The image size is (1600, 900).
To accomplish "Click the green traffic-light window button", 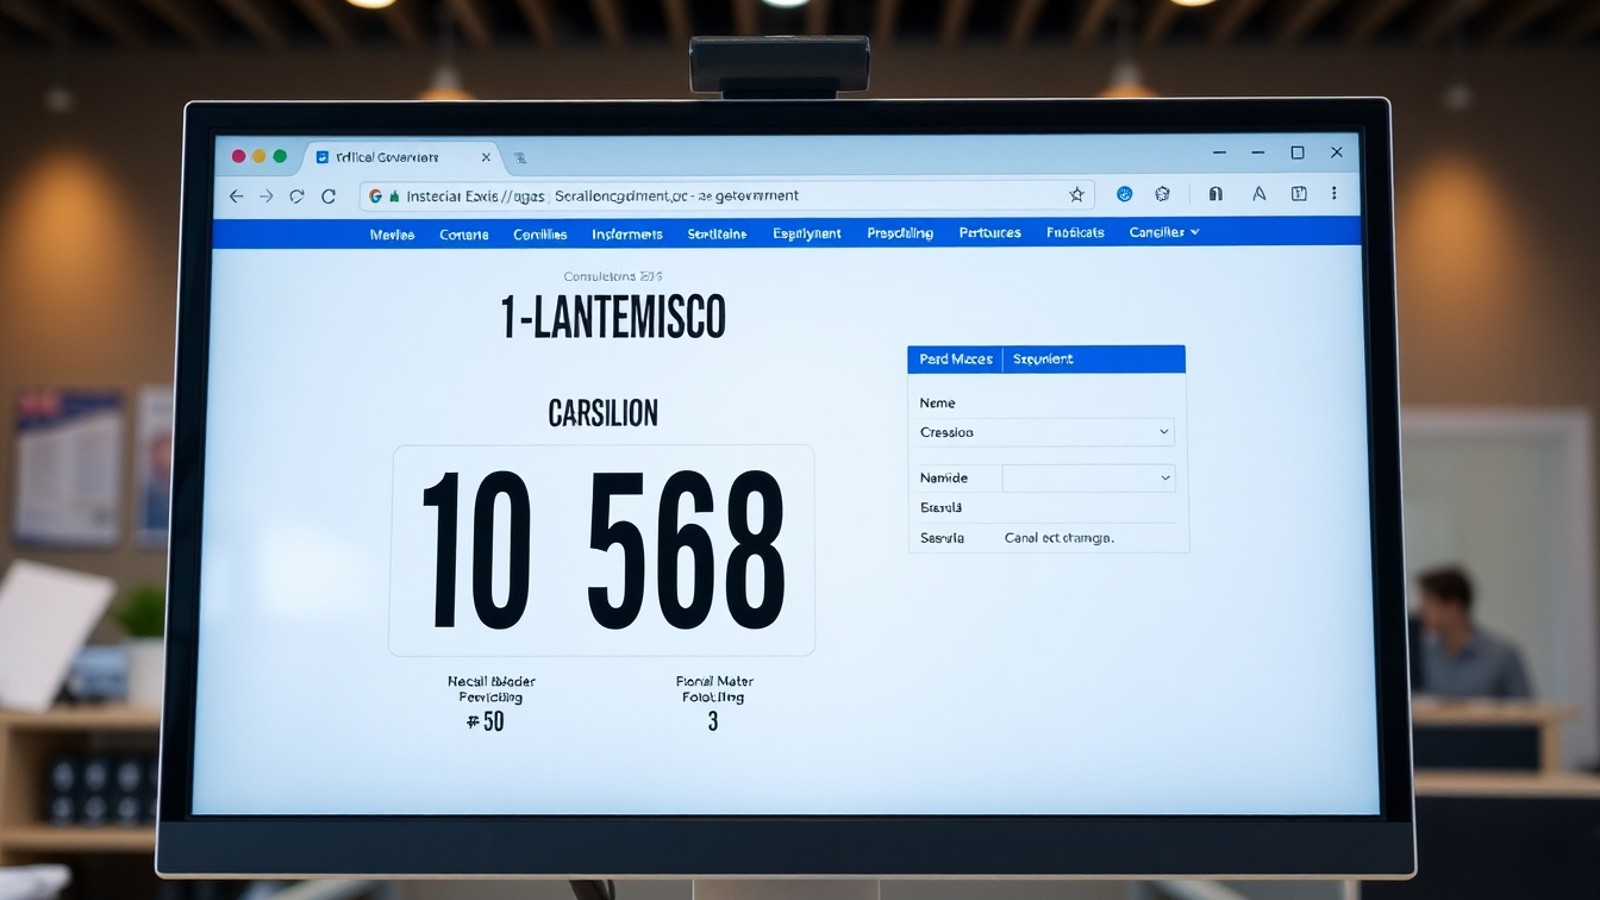I will 280,156.
